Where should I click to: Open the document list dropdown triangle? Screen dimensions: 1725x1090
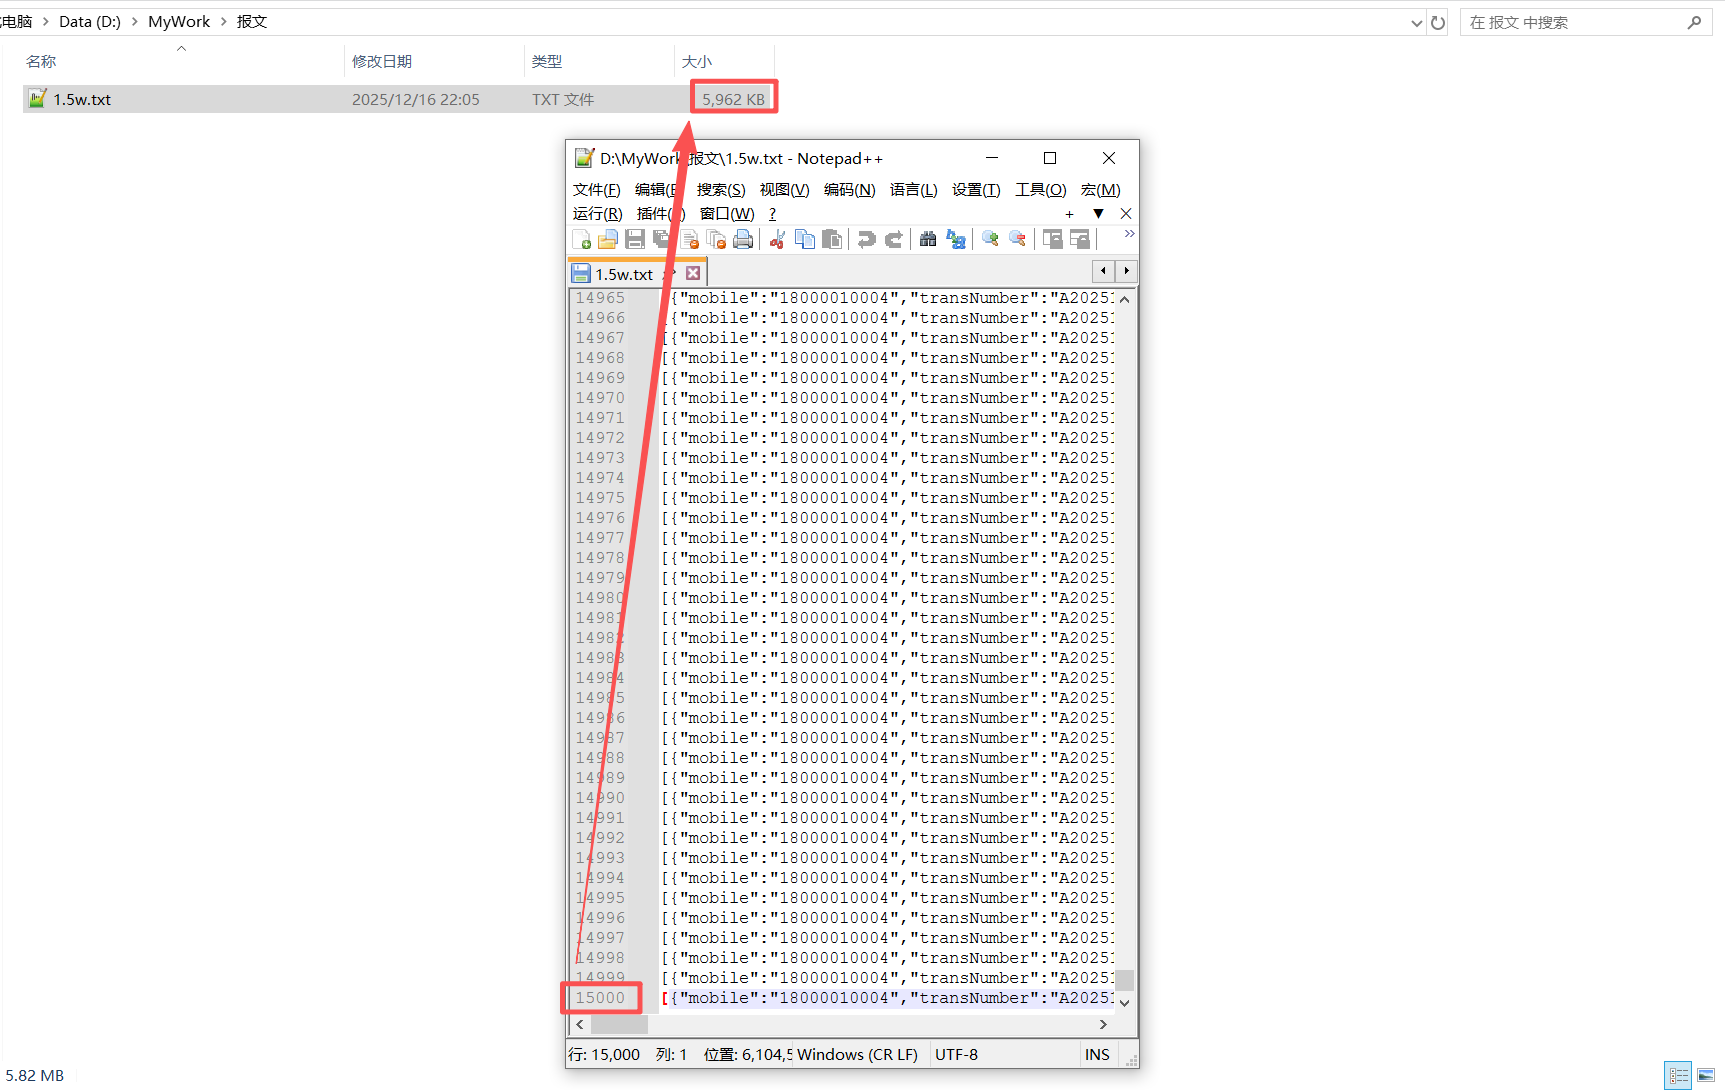(x=1098, y=214)
